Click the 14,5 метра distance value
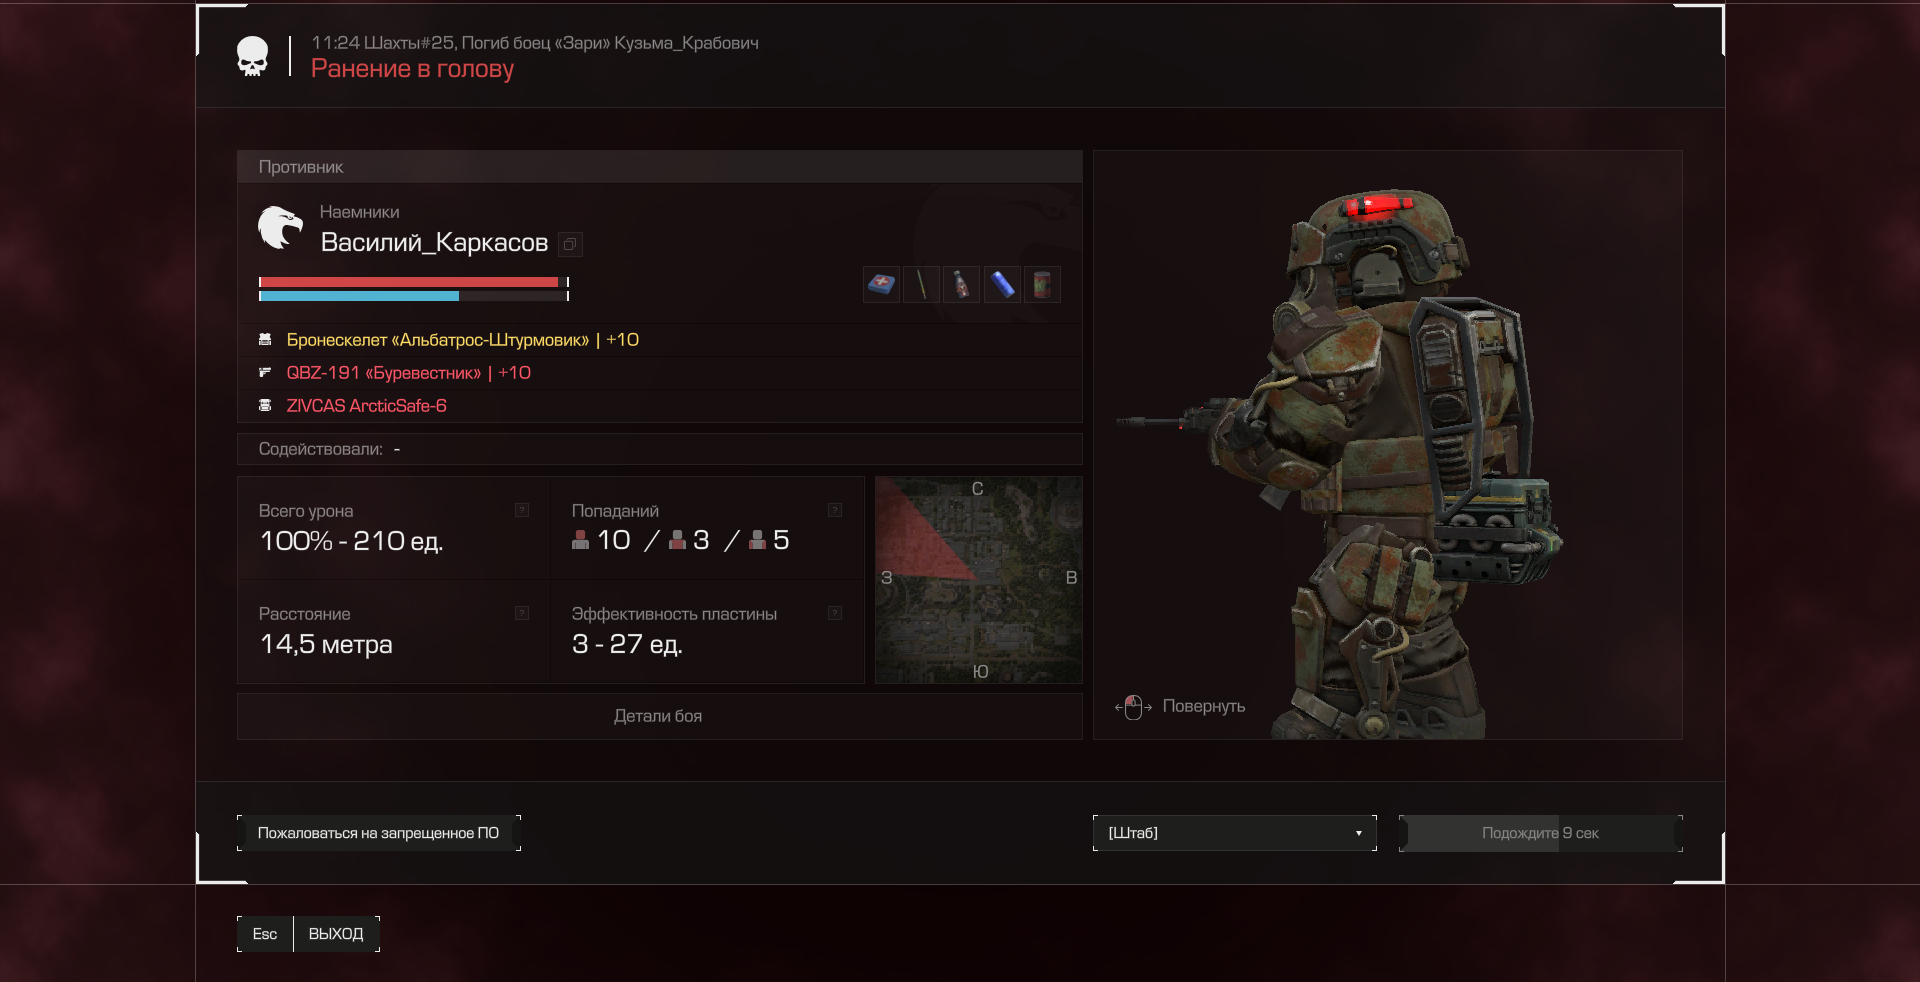The height and width of the screenshot is (982, 1920). (x=326, y=644)
